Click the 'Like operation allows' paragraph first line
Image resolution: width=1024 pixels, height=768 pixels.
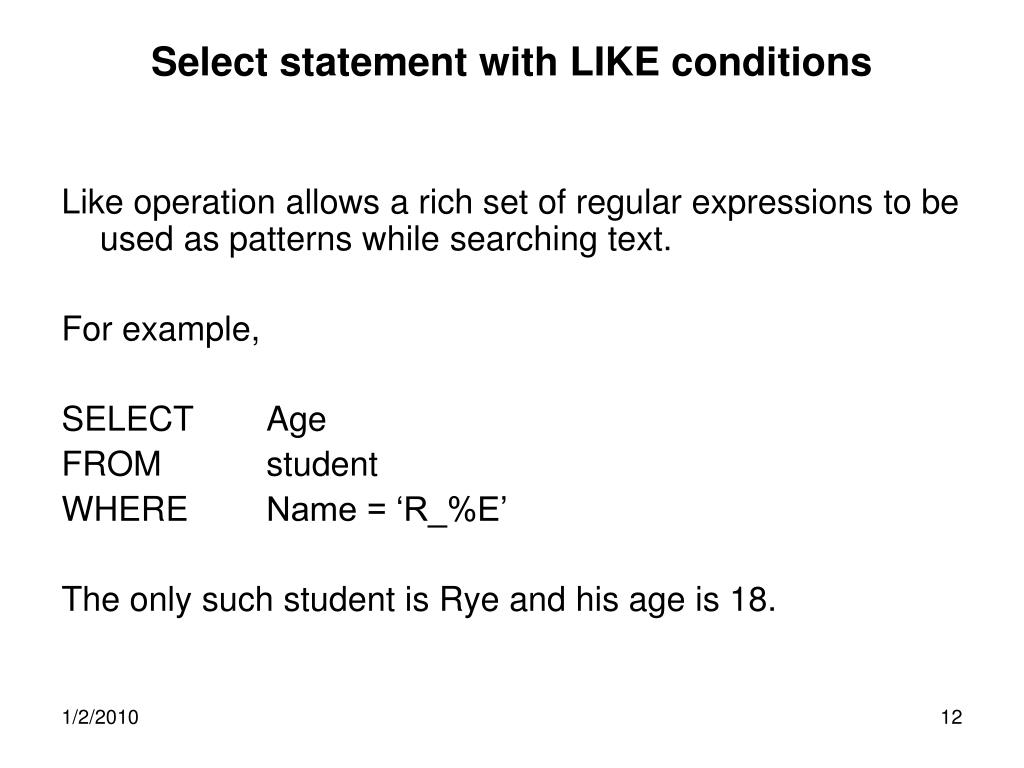(x=510, y=203)
